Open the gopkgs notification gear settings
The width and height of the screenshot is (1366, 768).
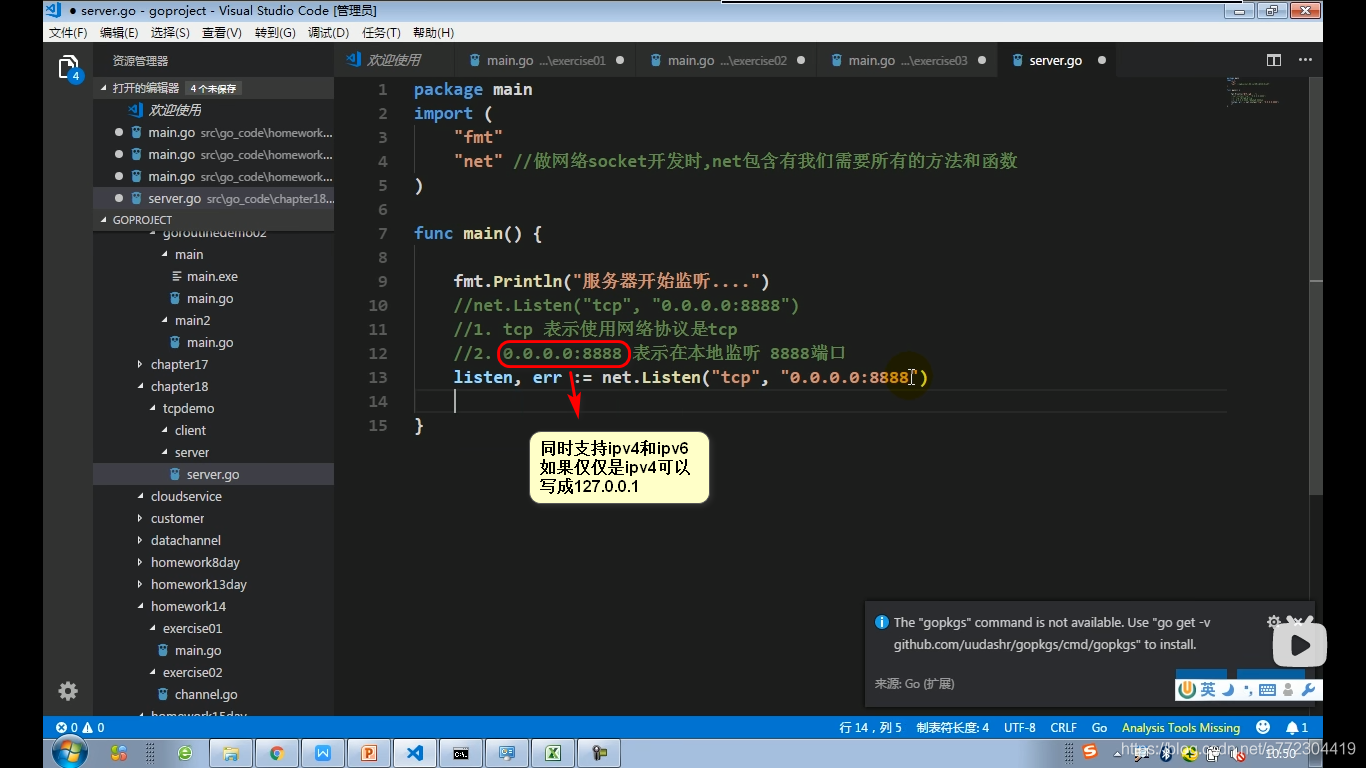pyautogui.click(x=1274, y=622)
